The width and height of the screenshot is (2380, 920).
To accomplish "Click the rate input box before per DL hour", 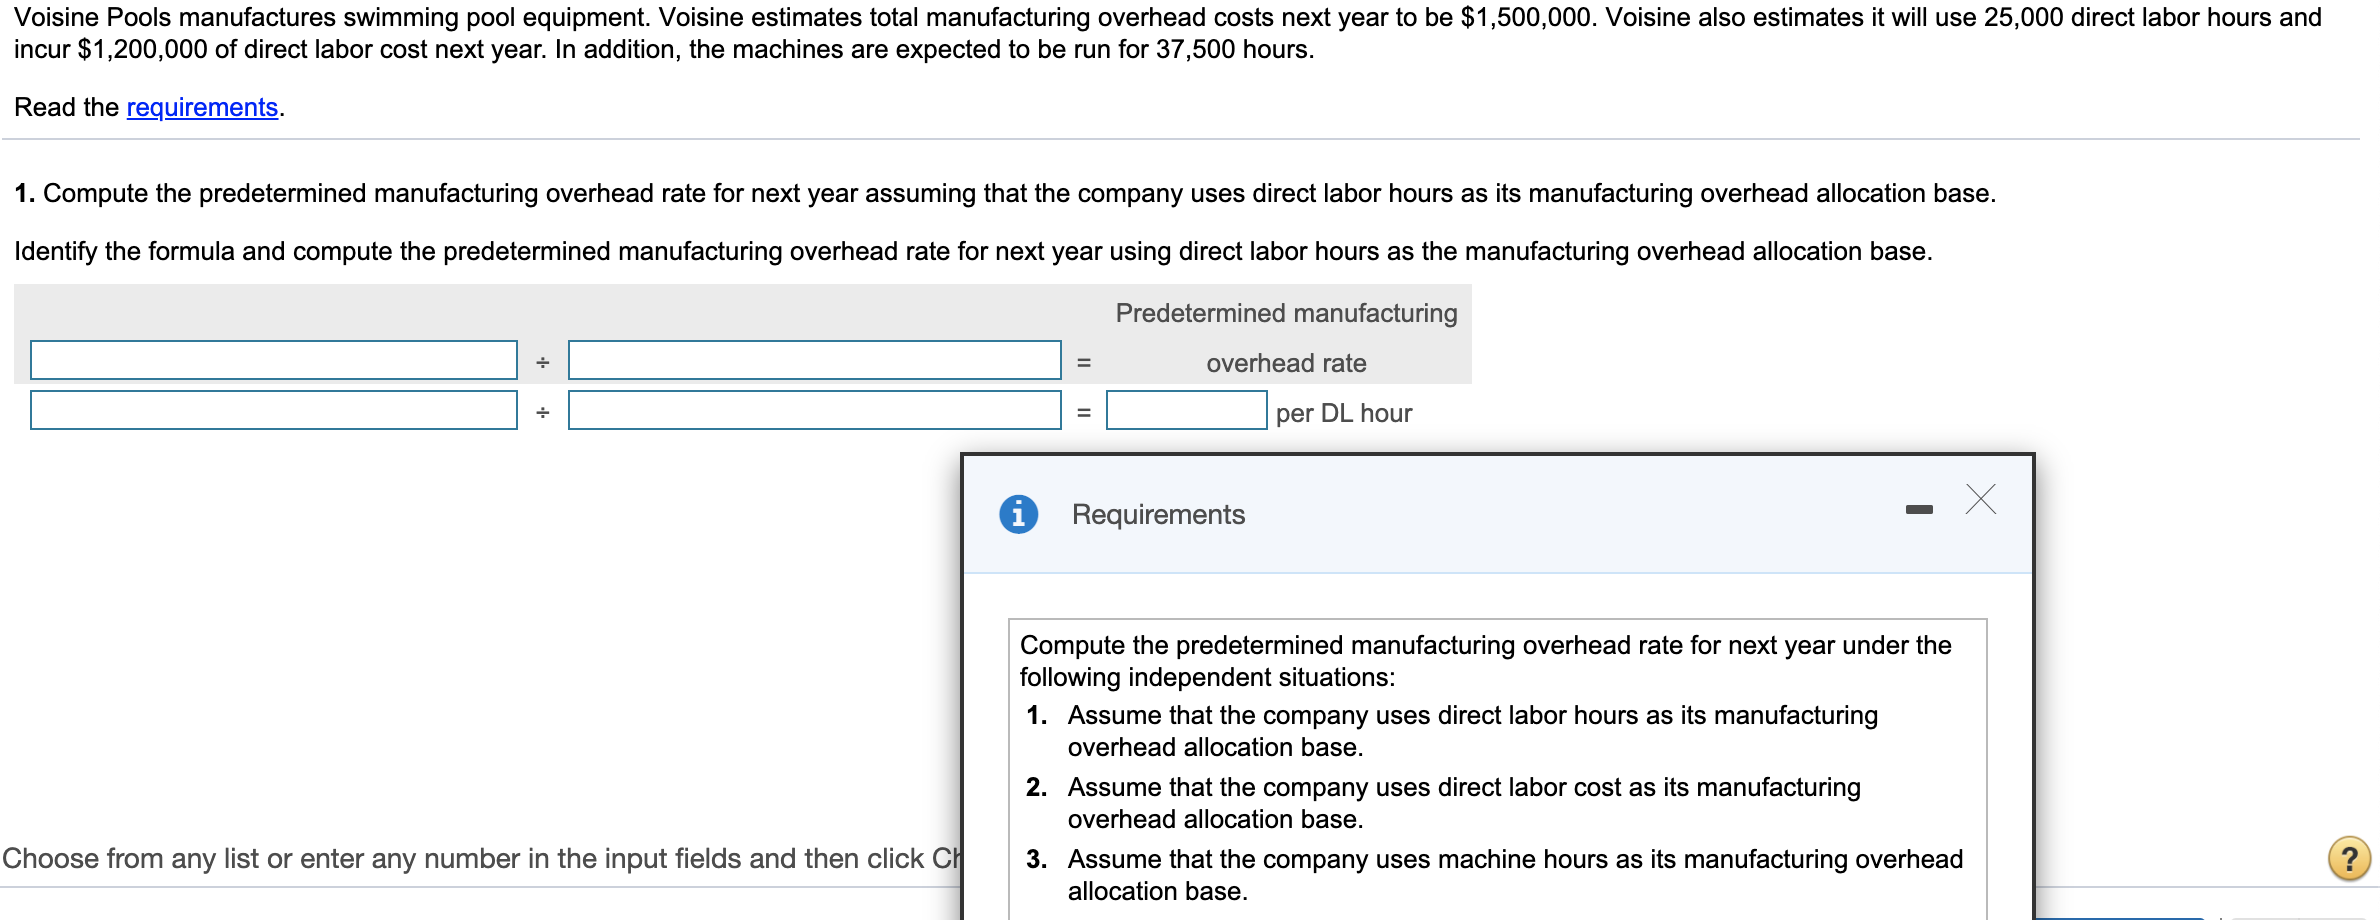I will pos(1186,411).
